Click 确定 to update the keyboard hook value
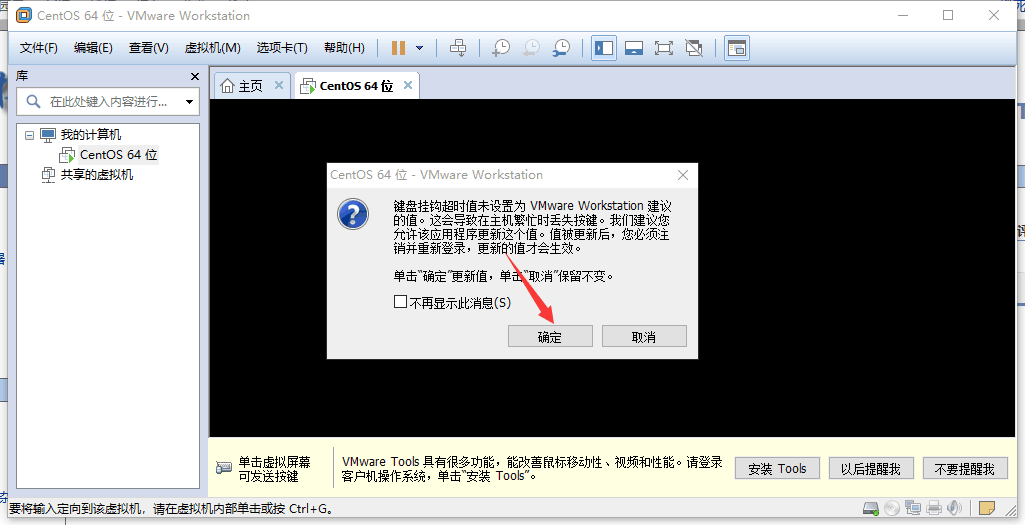The width and height of the screenshot is (1025, 525). 550,337
